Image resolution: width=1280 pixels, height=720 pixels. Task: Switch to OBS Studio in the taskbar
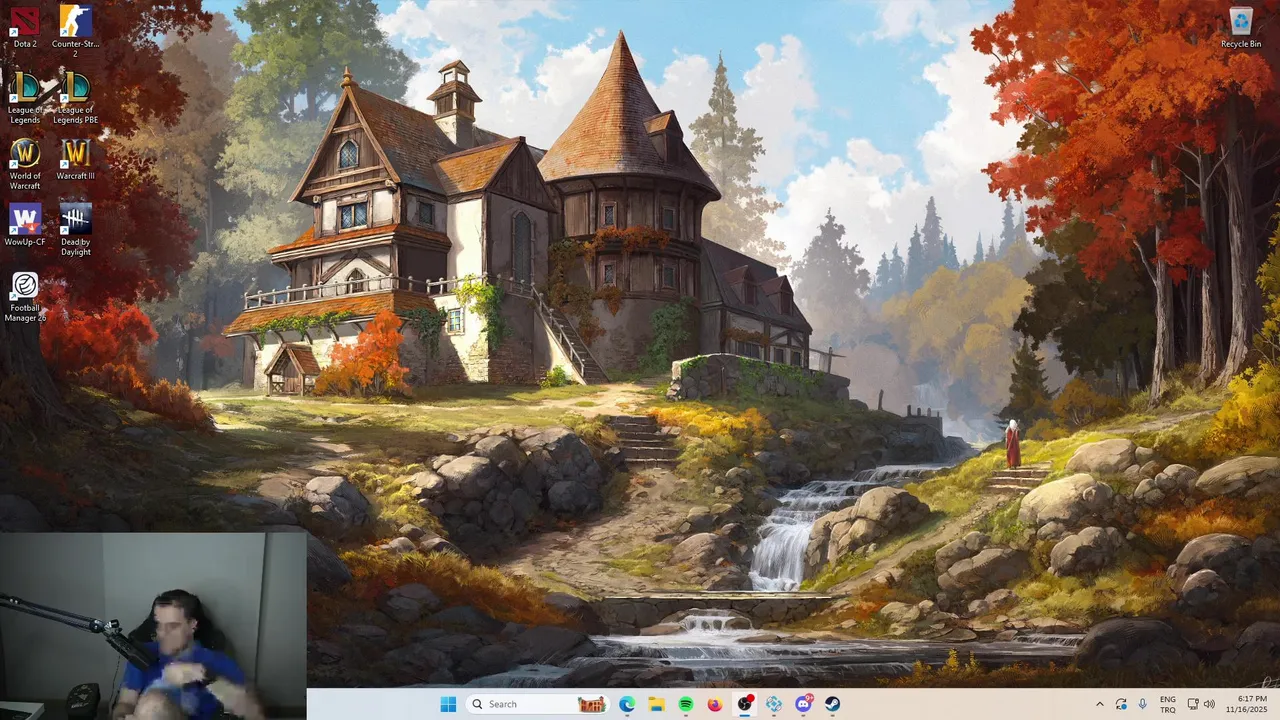pos(745,704)
